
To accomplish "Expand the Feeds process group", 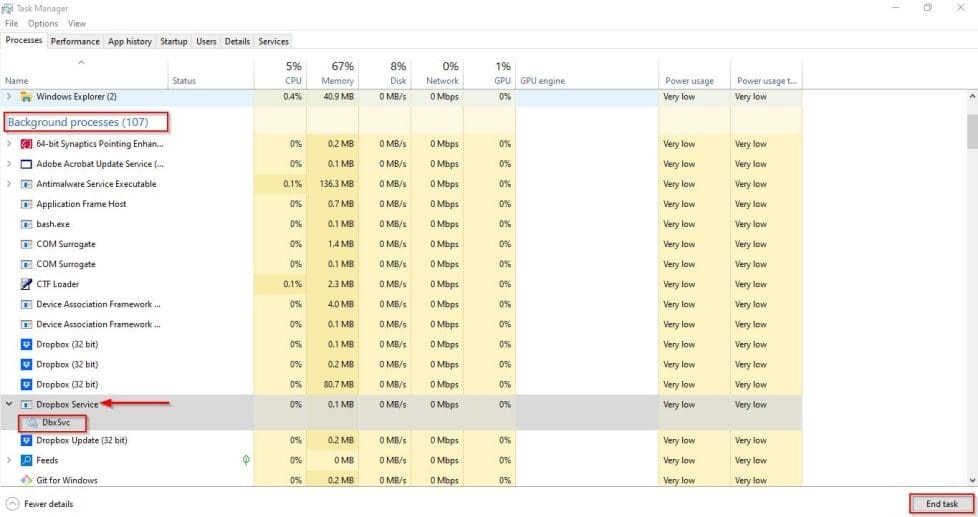I will coord(10,460).
